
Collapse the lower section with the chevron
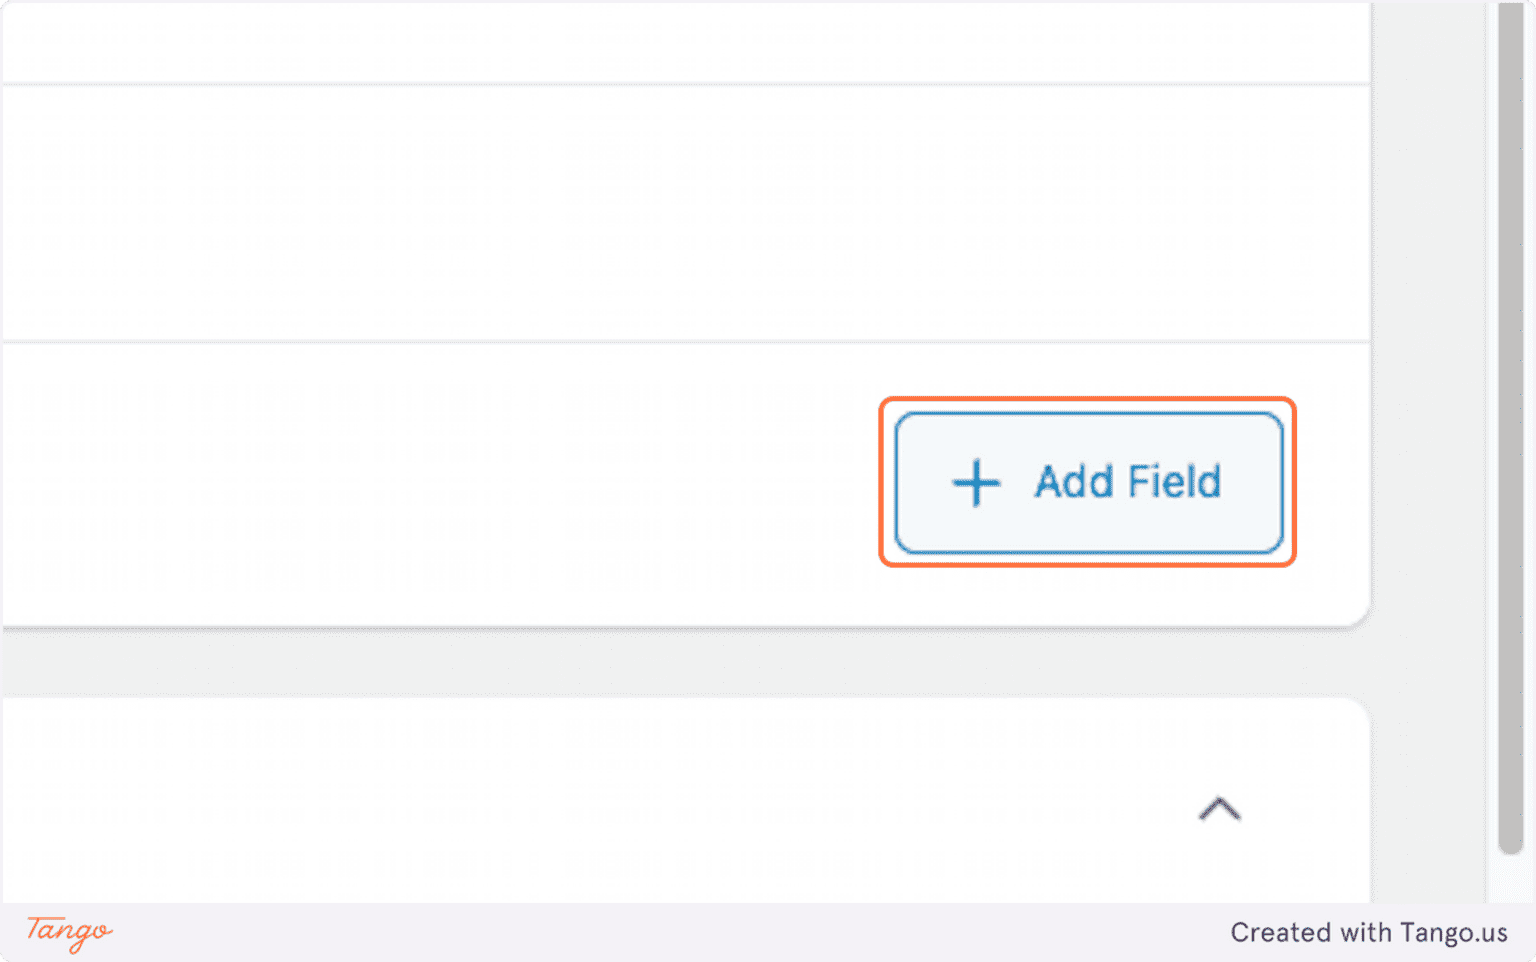pyautogui.click(x=1219, y=809)
